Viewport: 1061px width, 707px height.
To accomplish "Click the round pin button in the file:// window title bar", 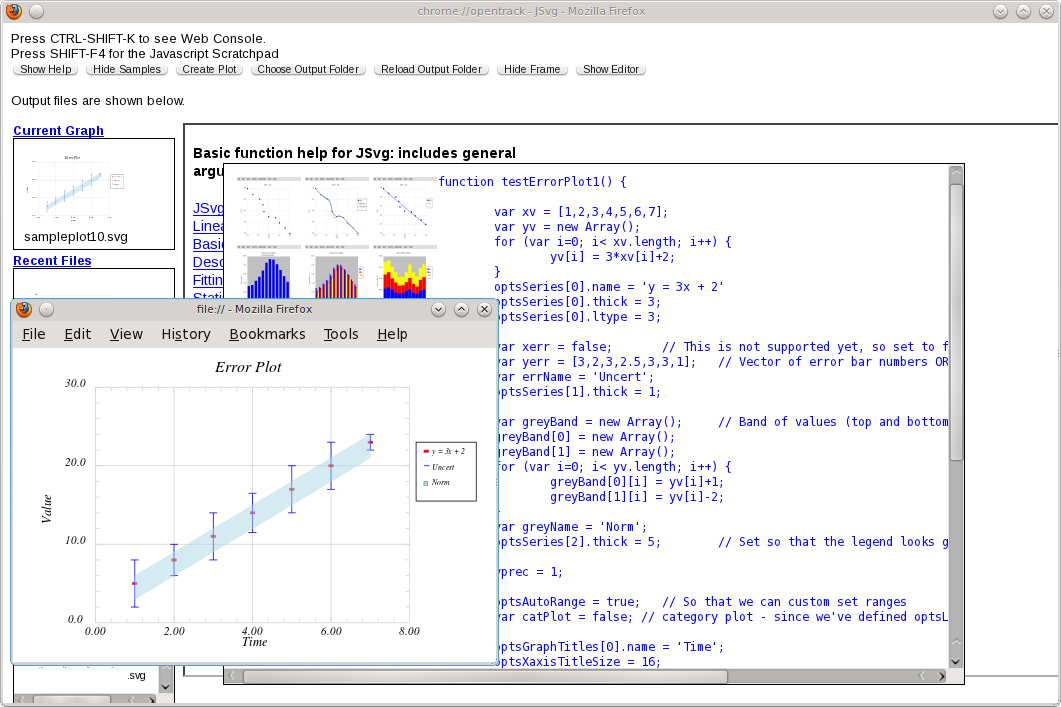I will [x=46, y=309].
